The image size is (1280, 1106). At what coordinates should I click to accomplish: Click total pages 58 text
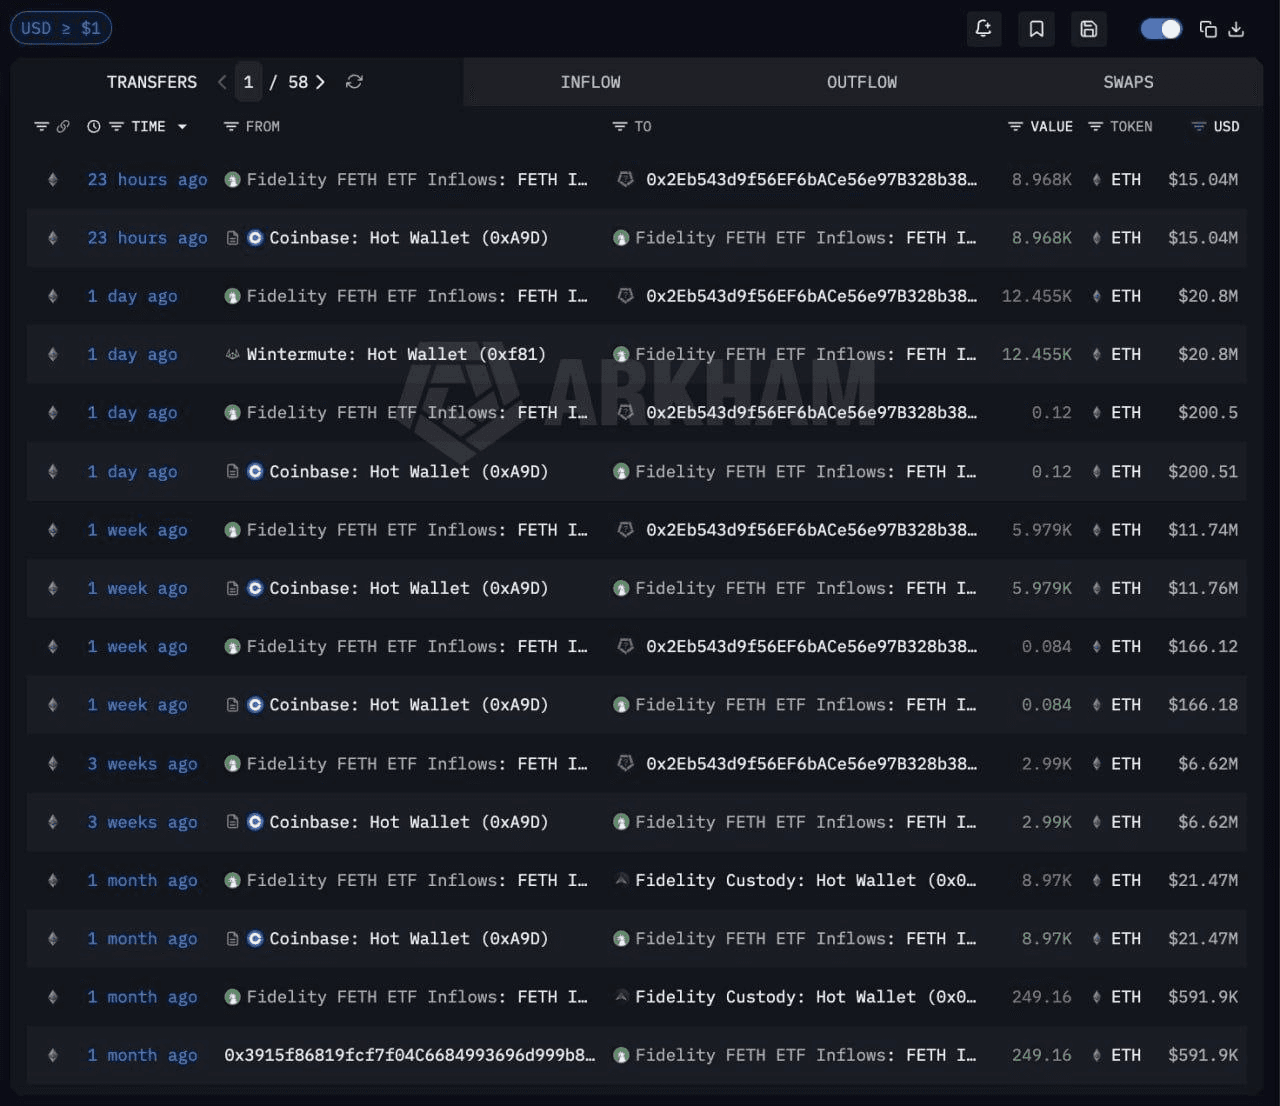(298, 82)
